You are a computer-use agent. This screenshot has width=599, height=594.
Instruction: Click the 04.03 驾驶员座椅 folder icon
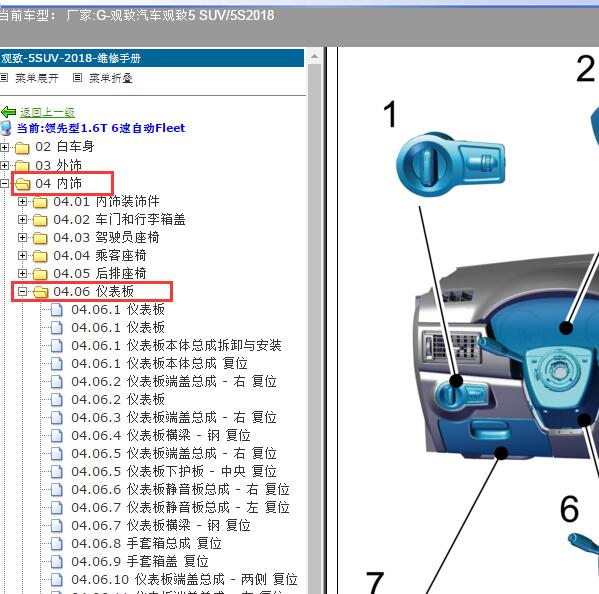point(40,238)
